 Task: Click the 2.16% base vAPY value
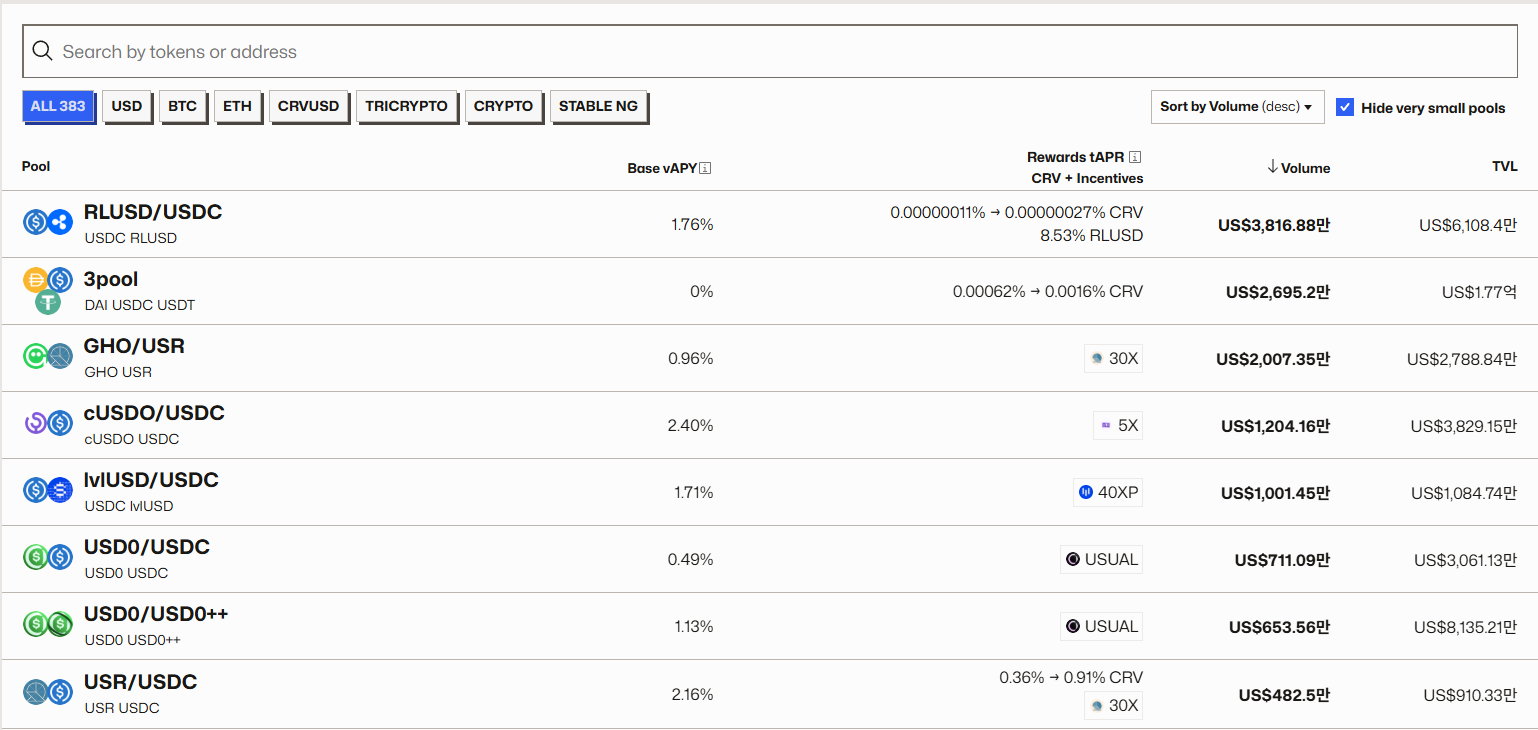(691, 693)
